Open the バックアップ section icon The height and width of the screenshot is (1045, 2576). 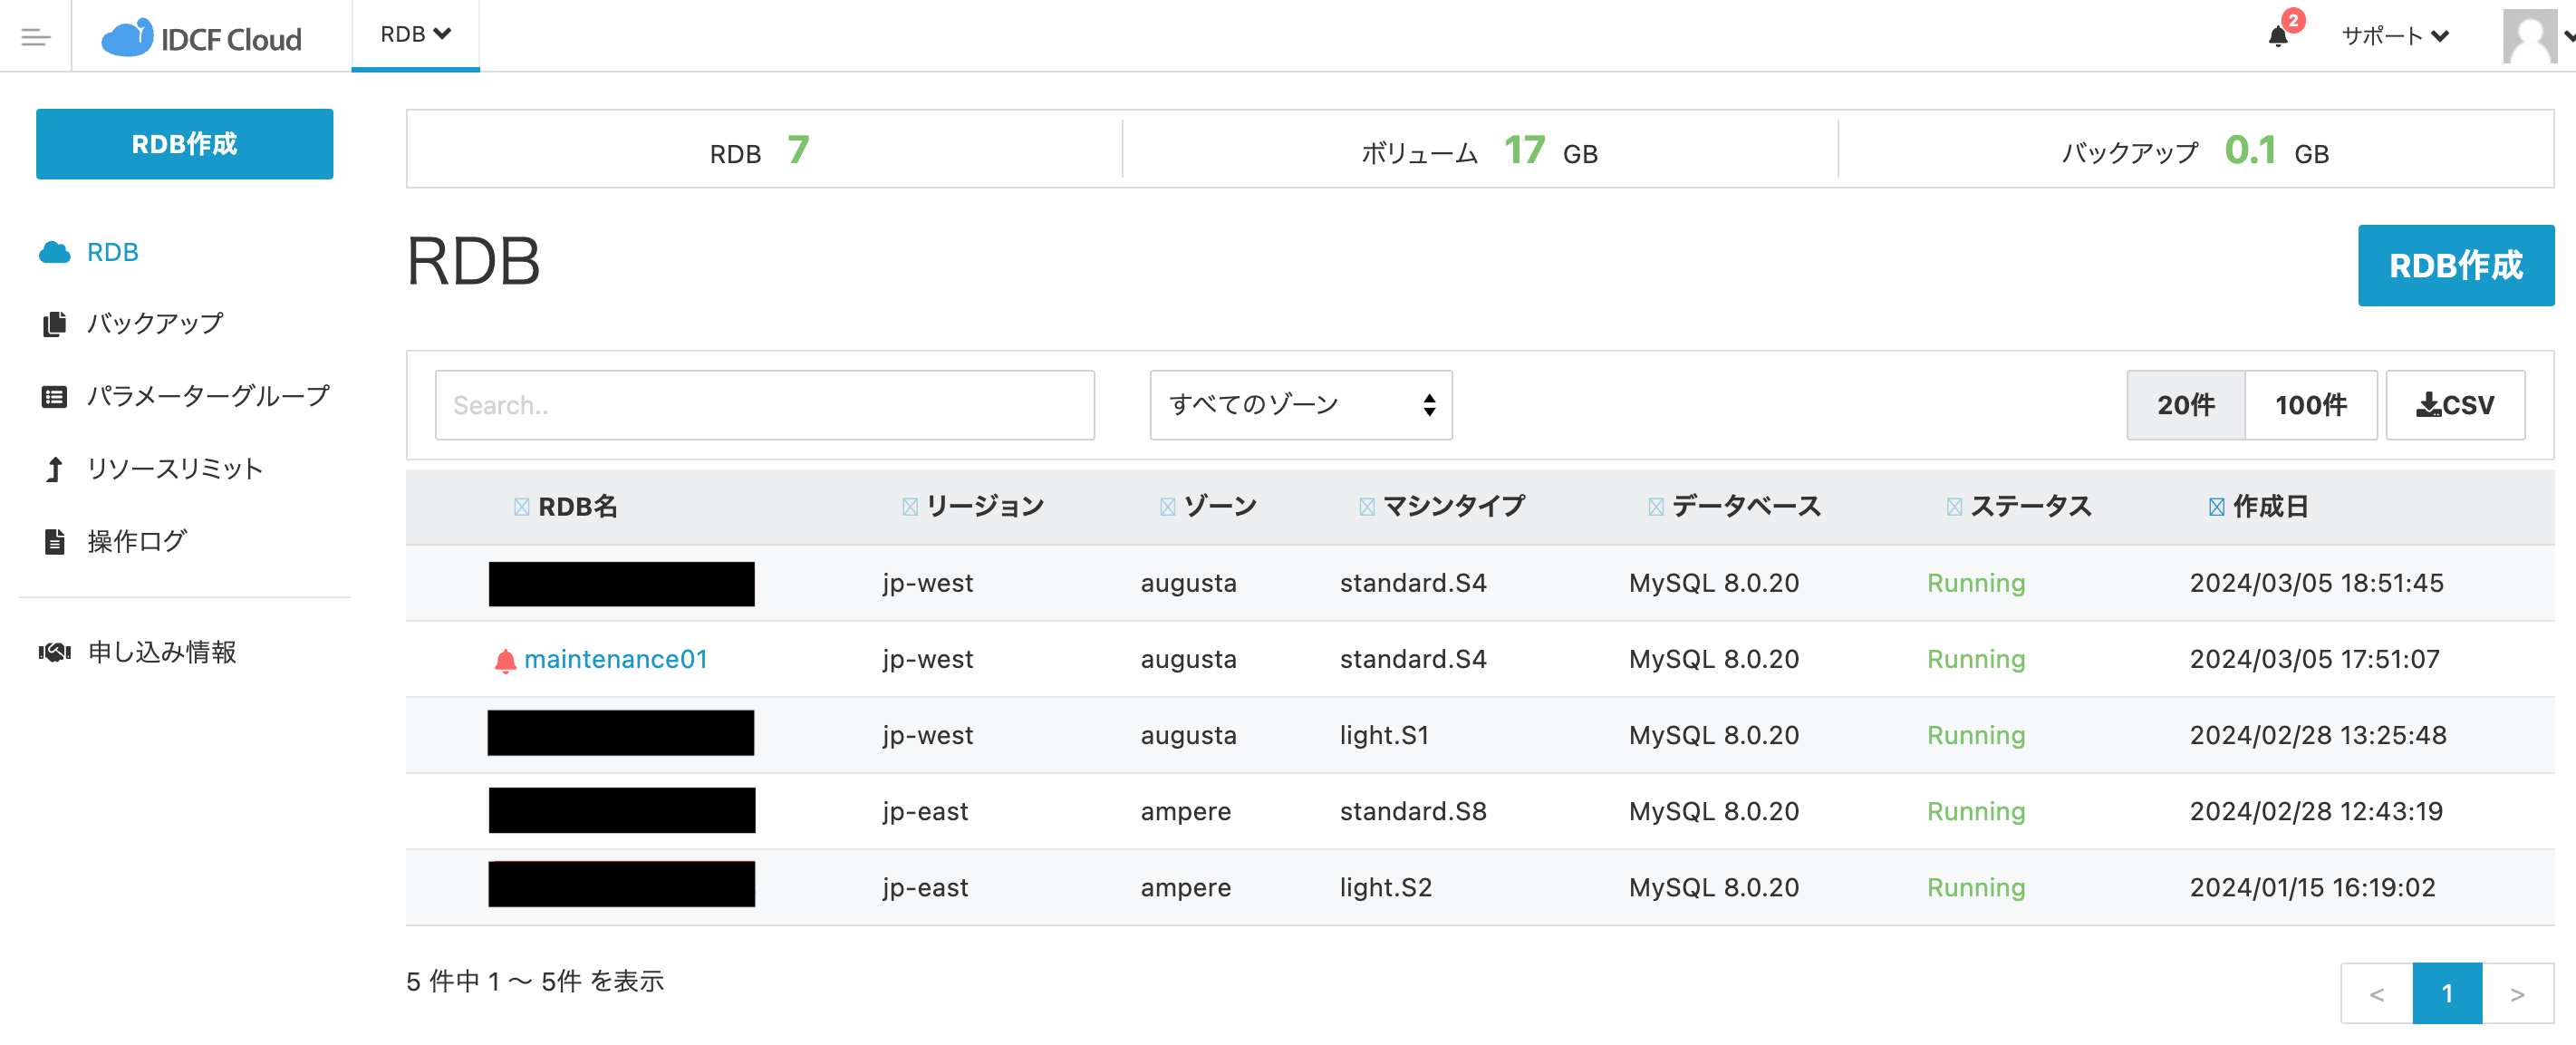pyautogui.click(x=54, y=323)
